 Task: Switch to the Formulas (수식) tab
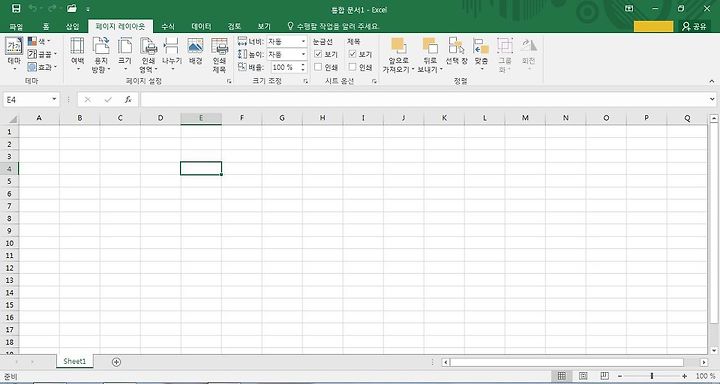pyautogui.click(x=168, y=27)
